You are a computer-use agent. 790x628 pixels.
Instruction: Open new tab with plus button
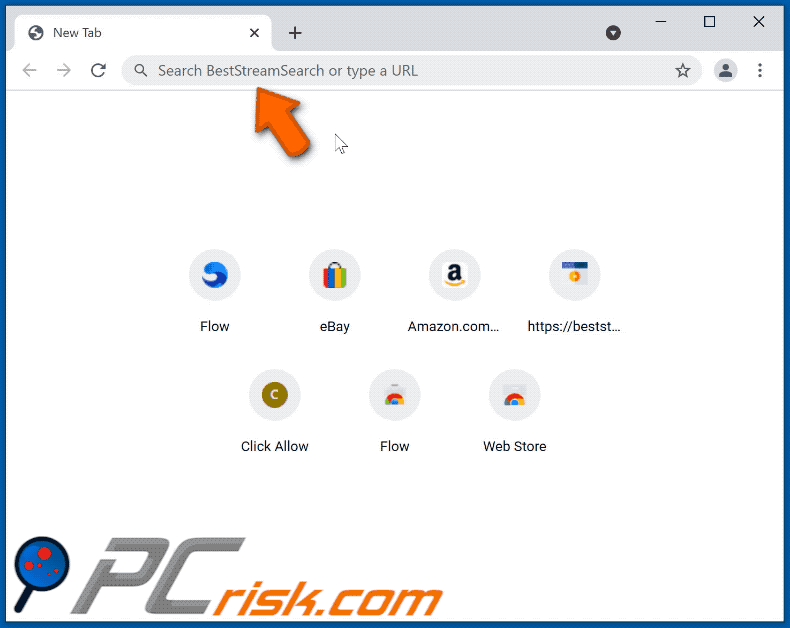pyautogui.click(x=295, y=33)
